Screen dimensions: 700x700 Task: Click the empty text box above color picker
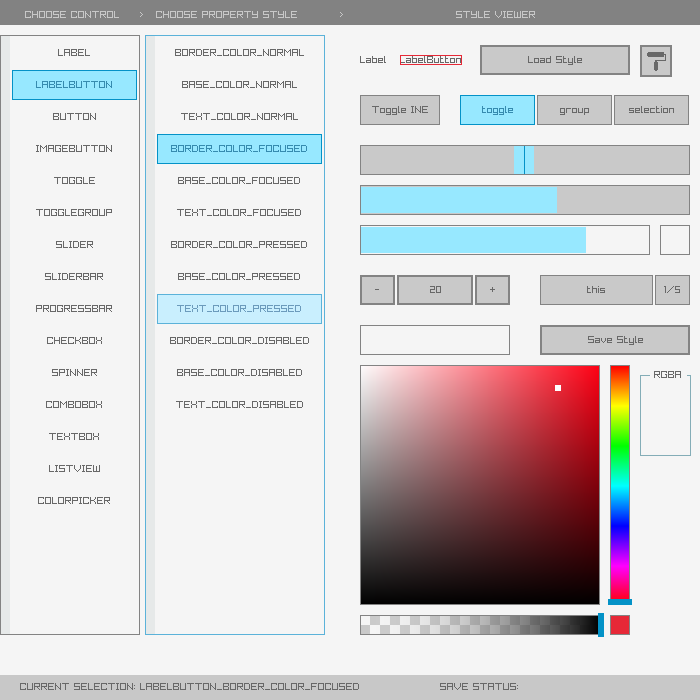click(435, 340)
